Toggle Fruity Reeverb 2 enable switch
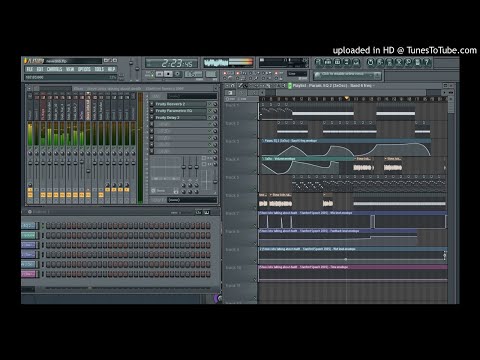The image size is (480, 360). [210, 104]
